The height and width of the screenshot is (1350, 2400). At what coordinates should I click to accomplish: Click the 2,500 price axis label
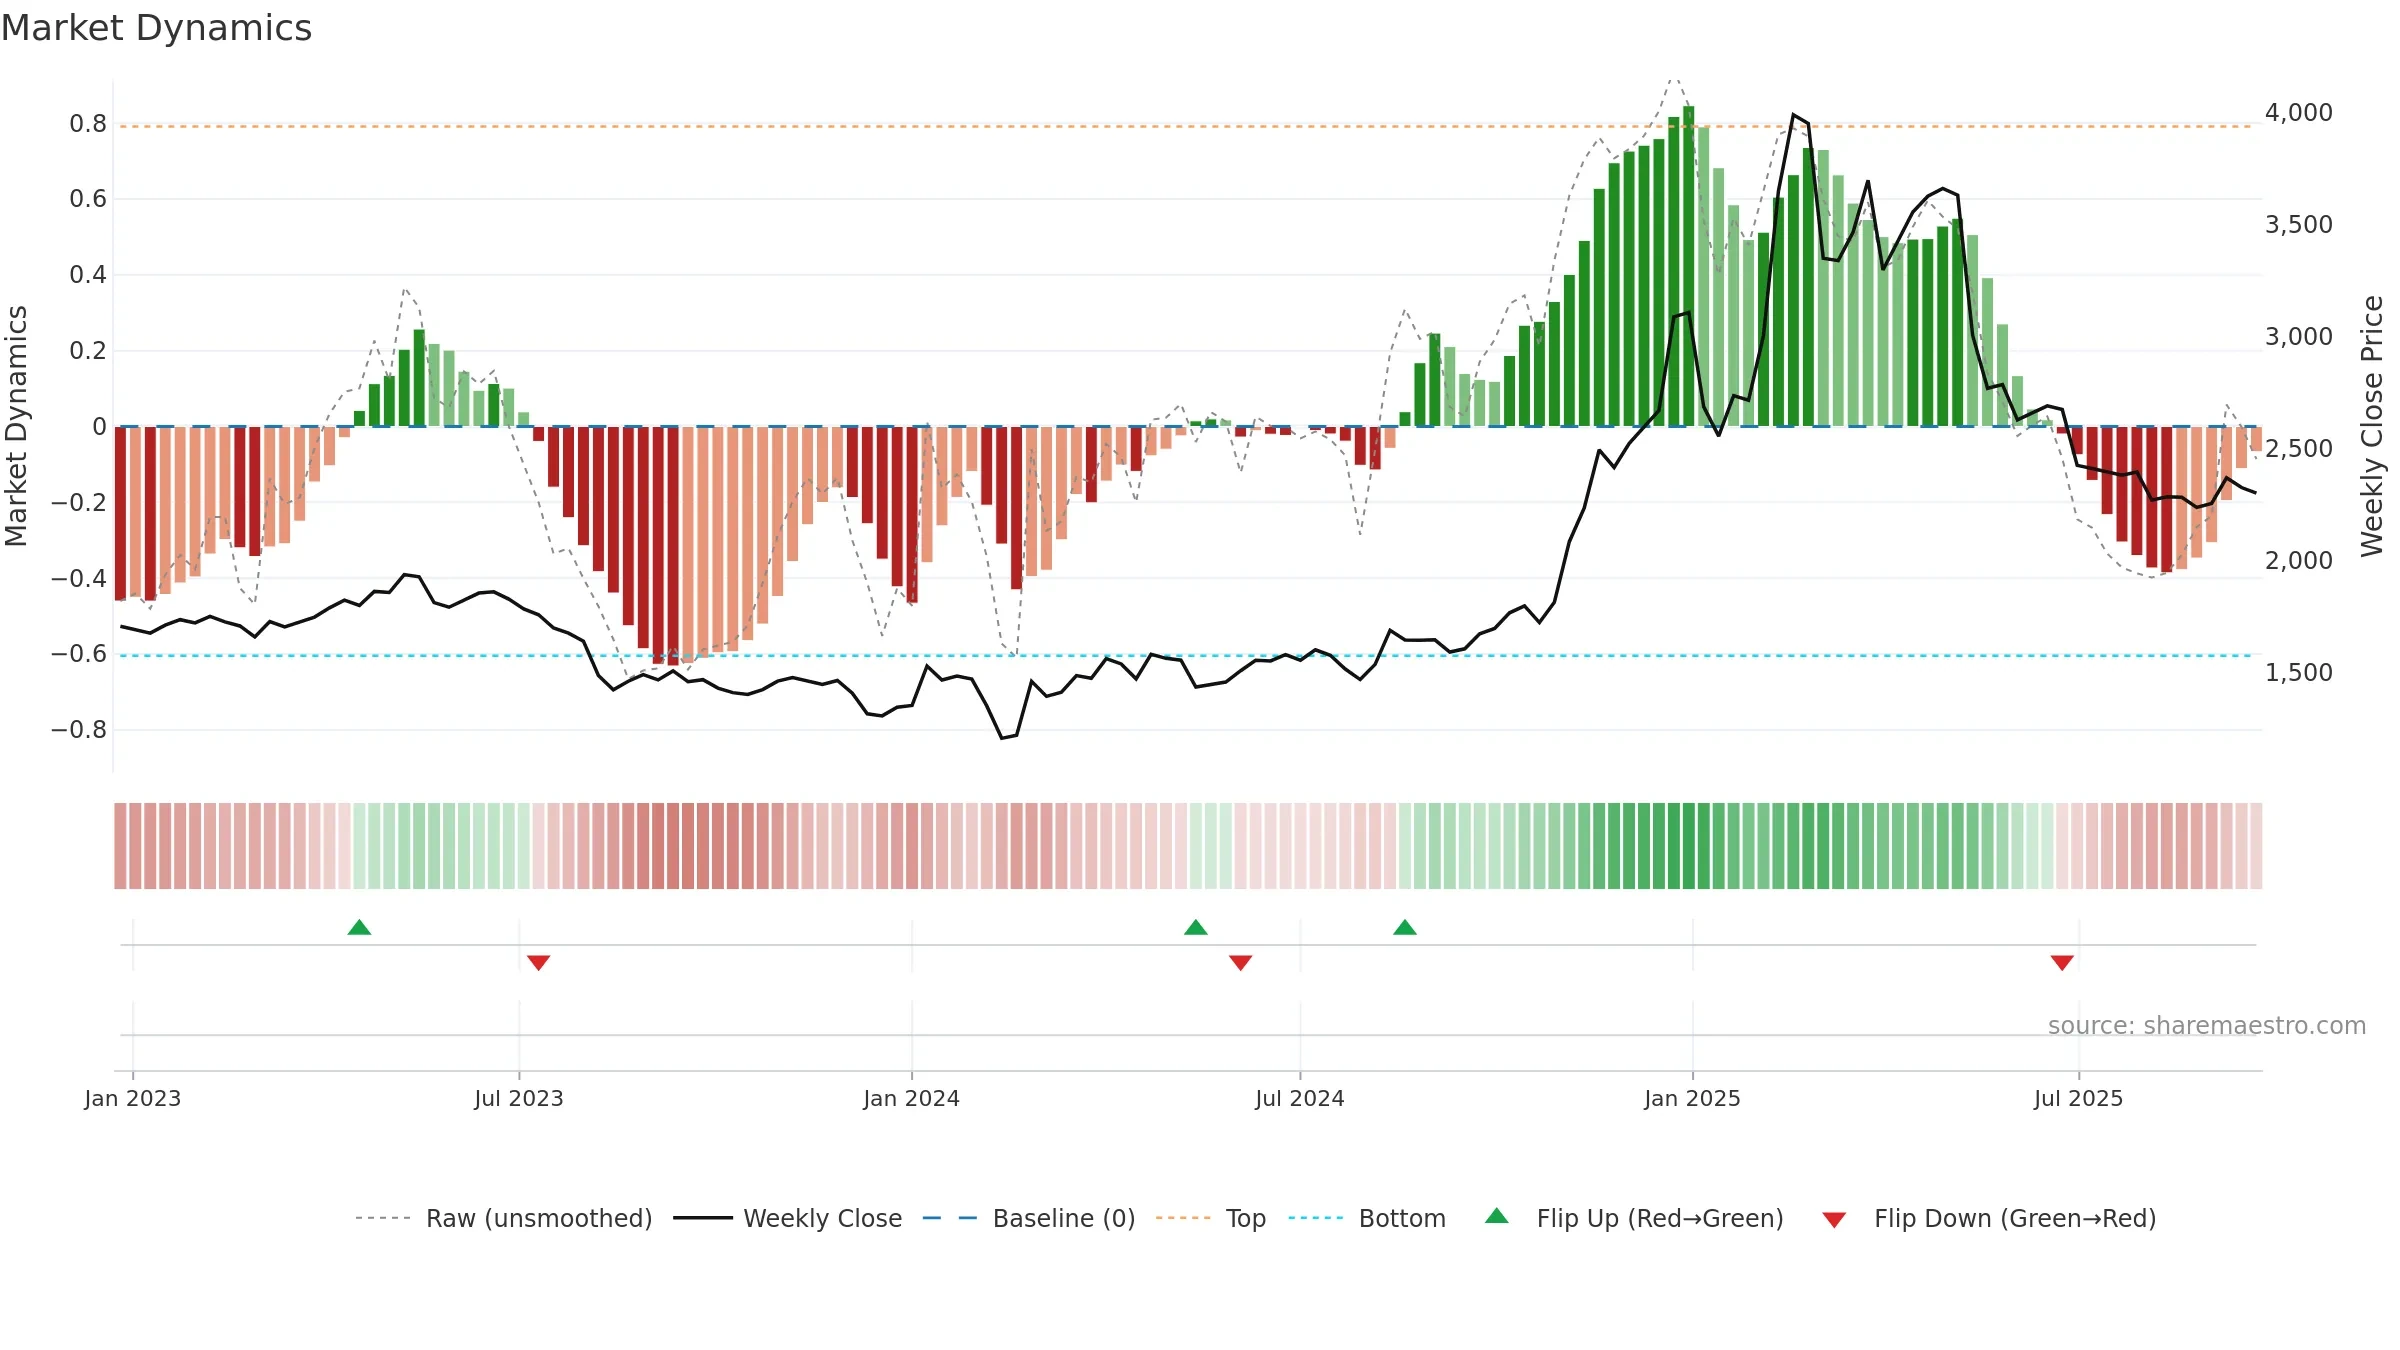click(x=2299, y=449)
